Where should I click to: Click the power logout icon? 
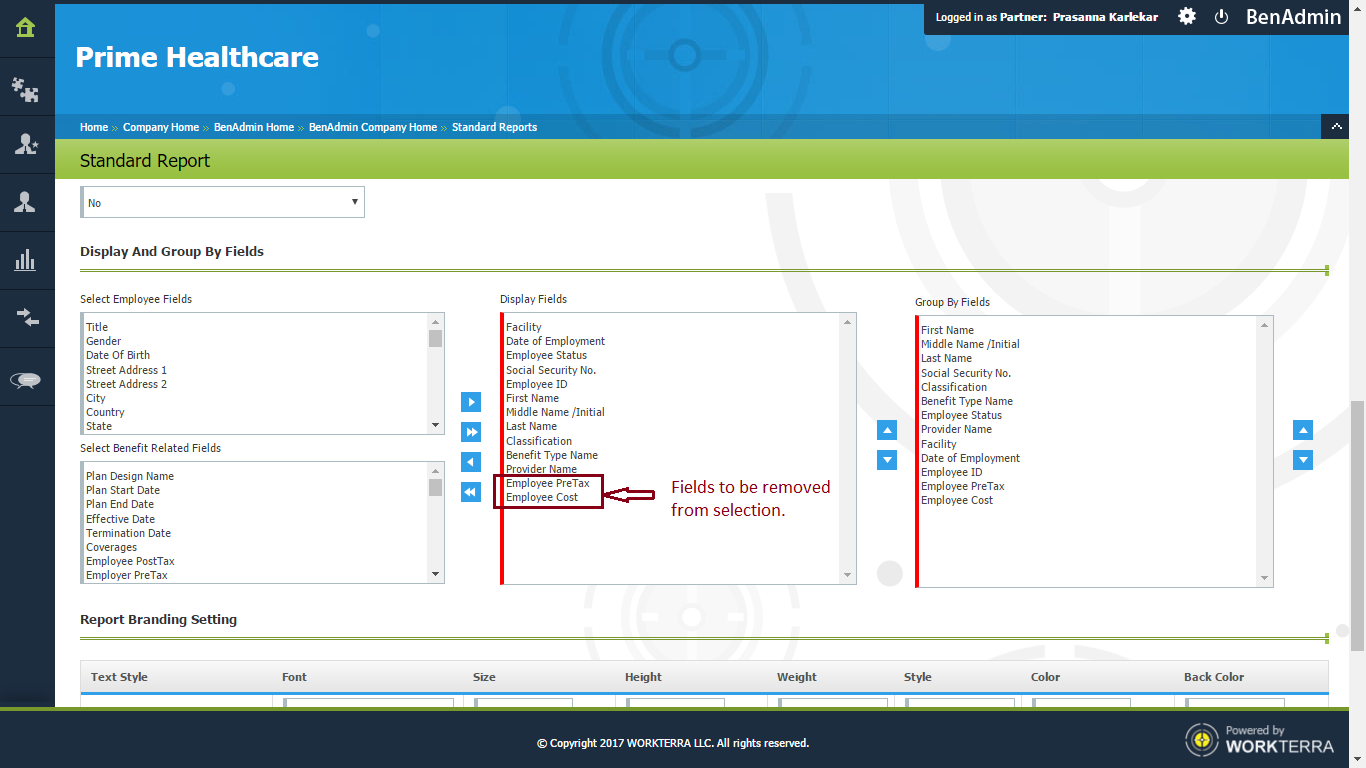point(1221,17)
